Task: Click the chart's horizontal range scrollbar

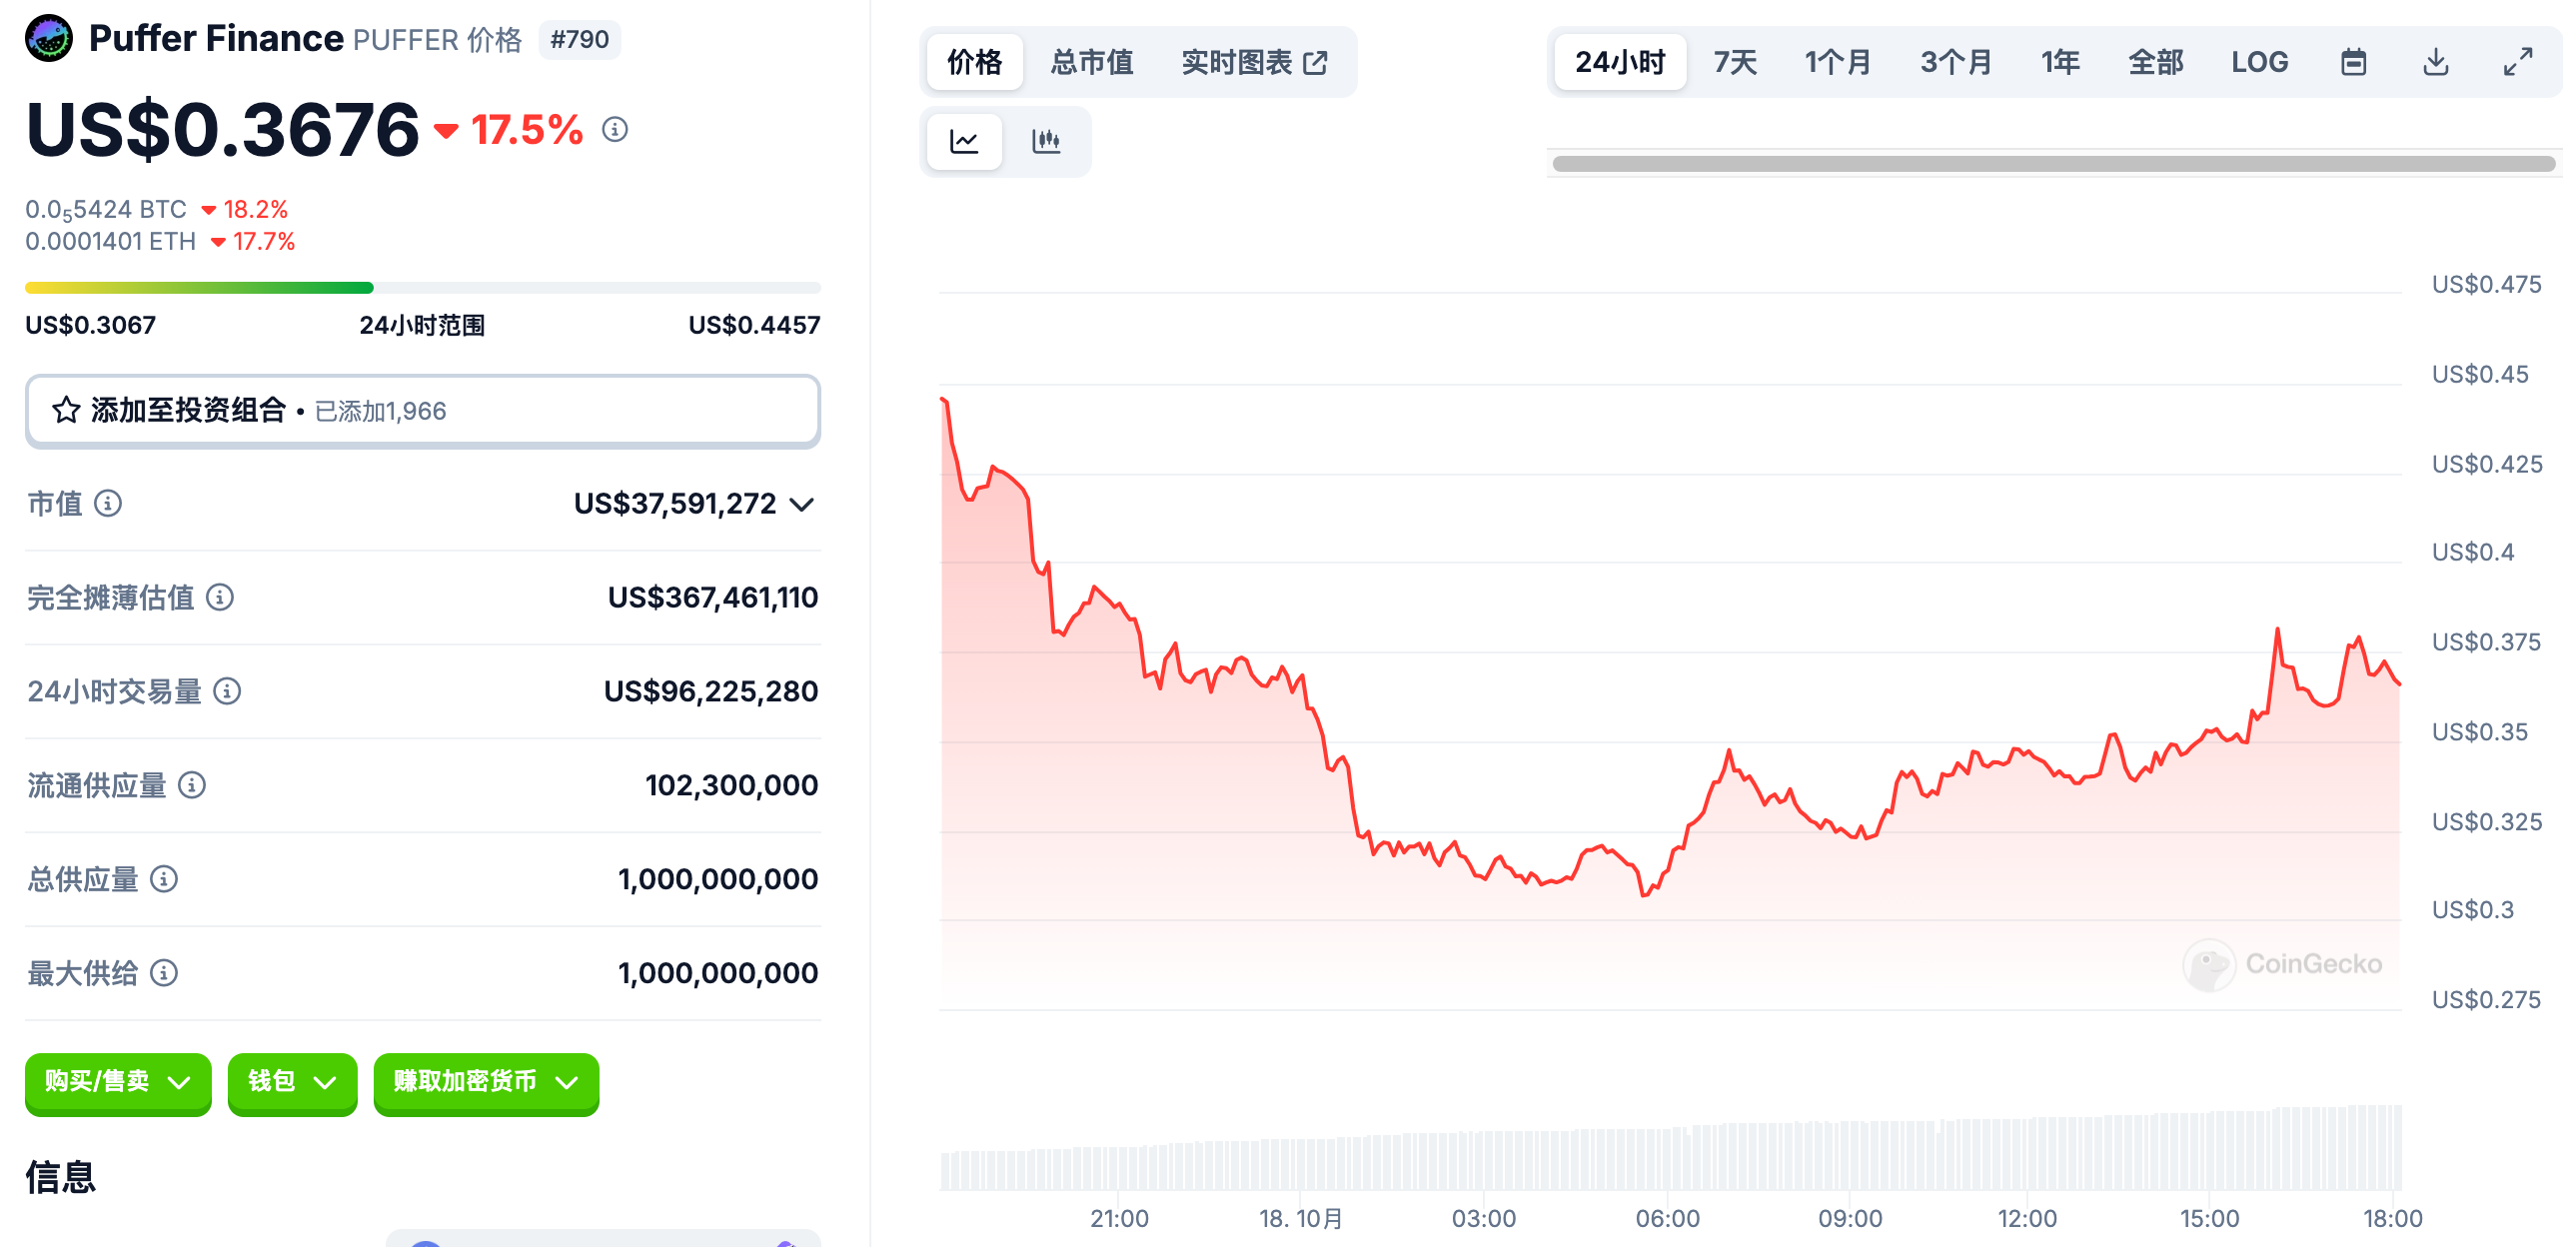Action: tap(2052, 164)
